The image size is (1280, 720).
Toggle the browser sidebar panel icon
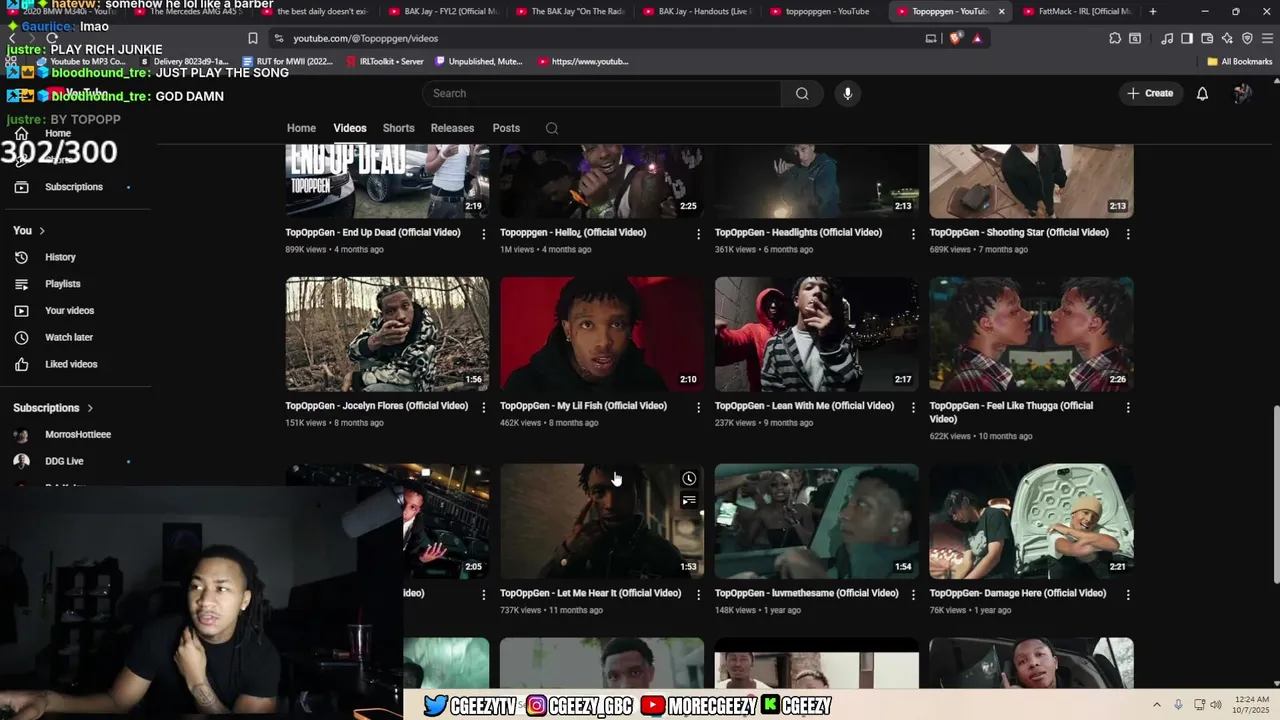click(1187, 38)
